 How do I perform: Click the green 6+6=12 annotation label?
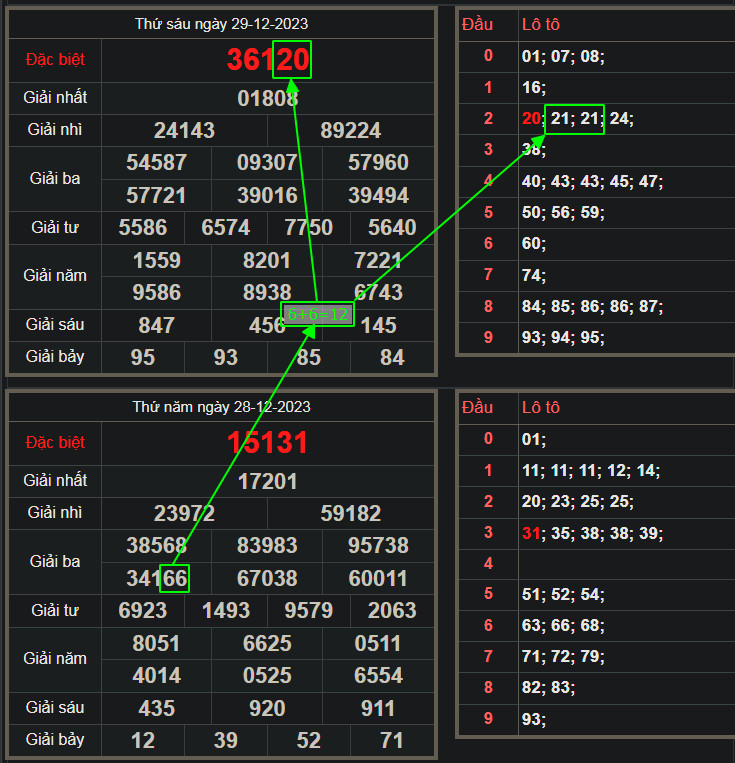pyautogui.click(x=317, y=313)
